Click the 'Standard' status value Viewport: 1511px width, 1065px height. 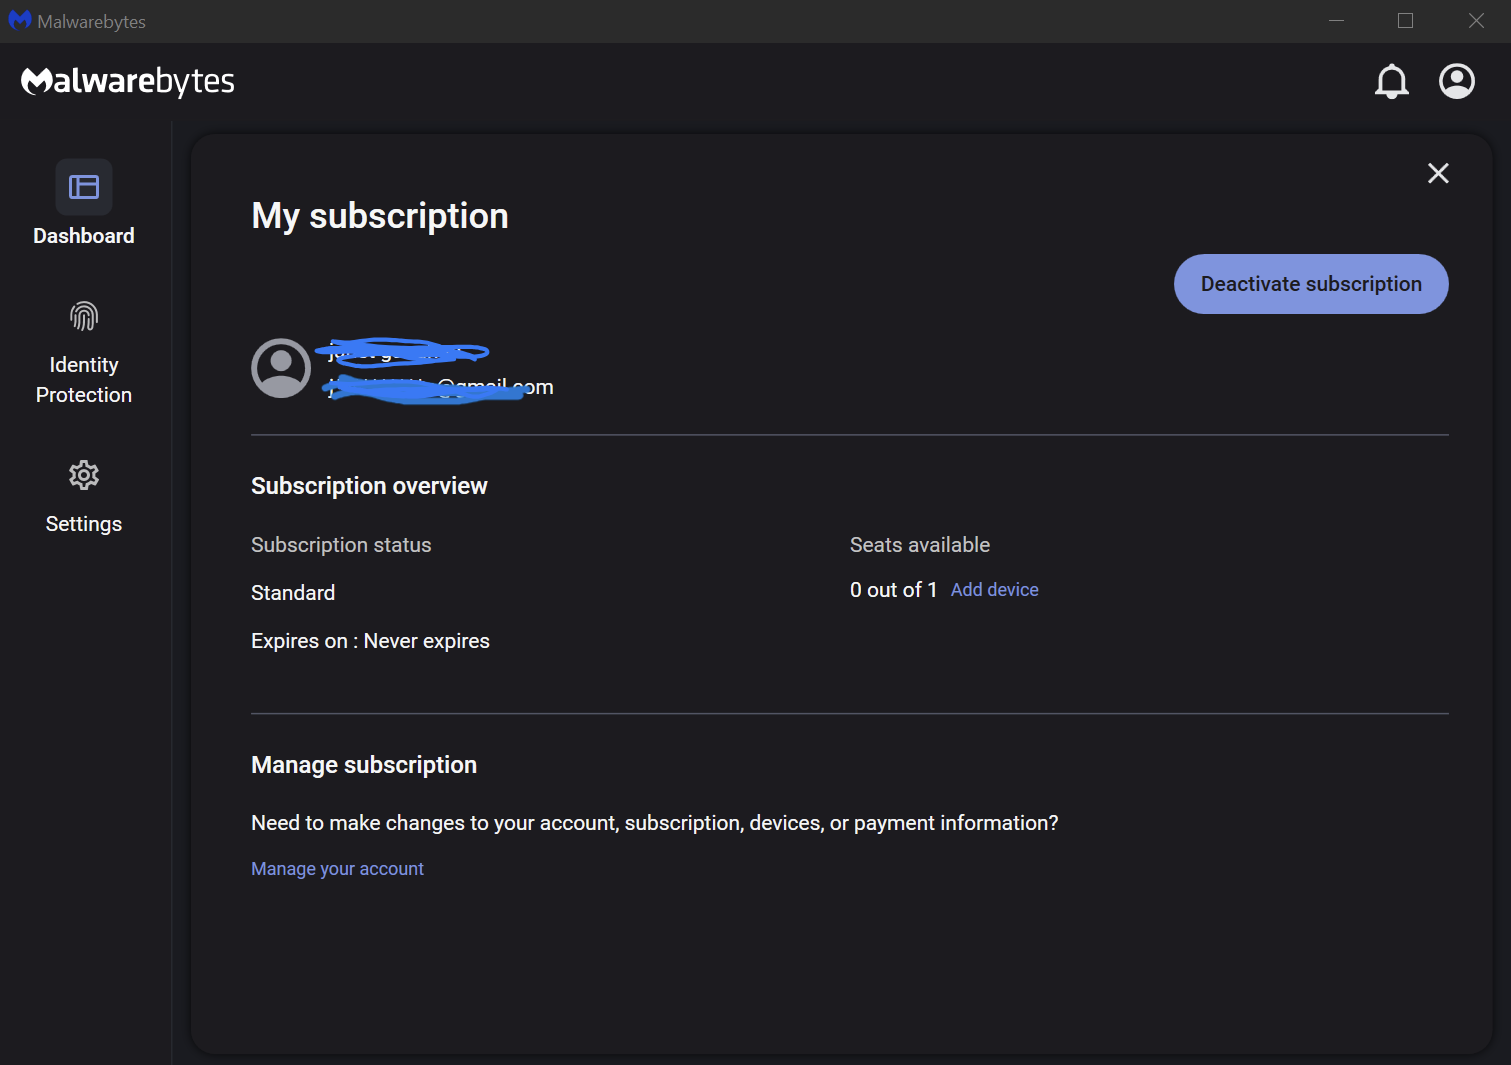(x=293, y=593)
